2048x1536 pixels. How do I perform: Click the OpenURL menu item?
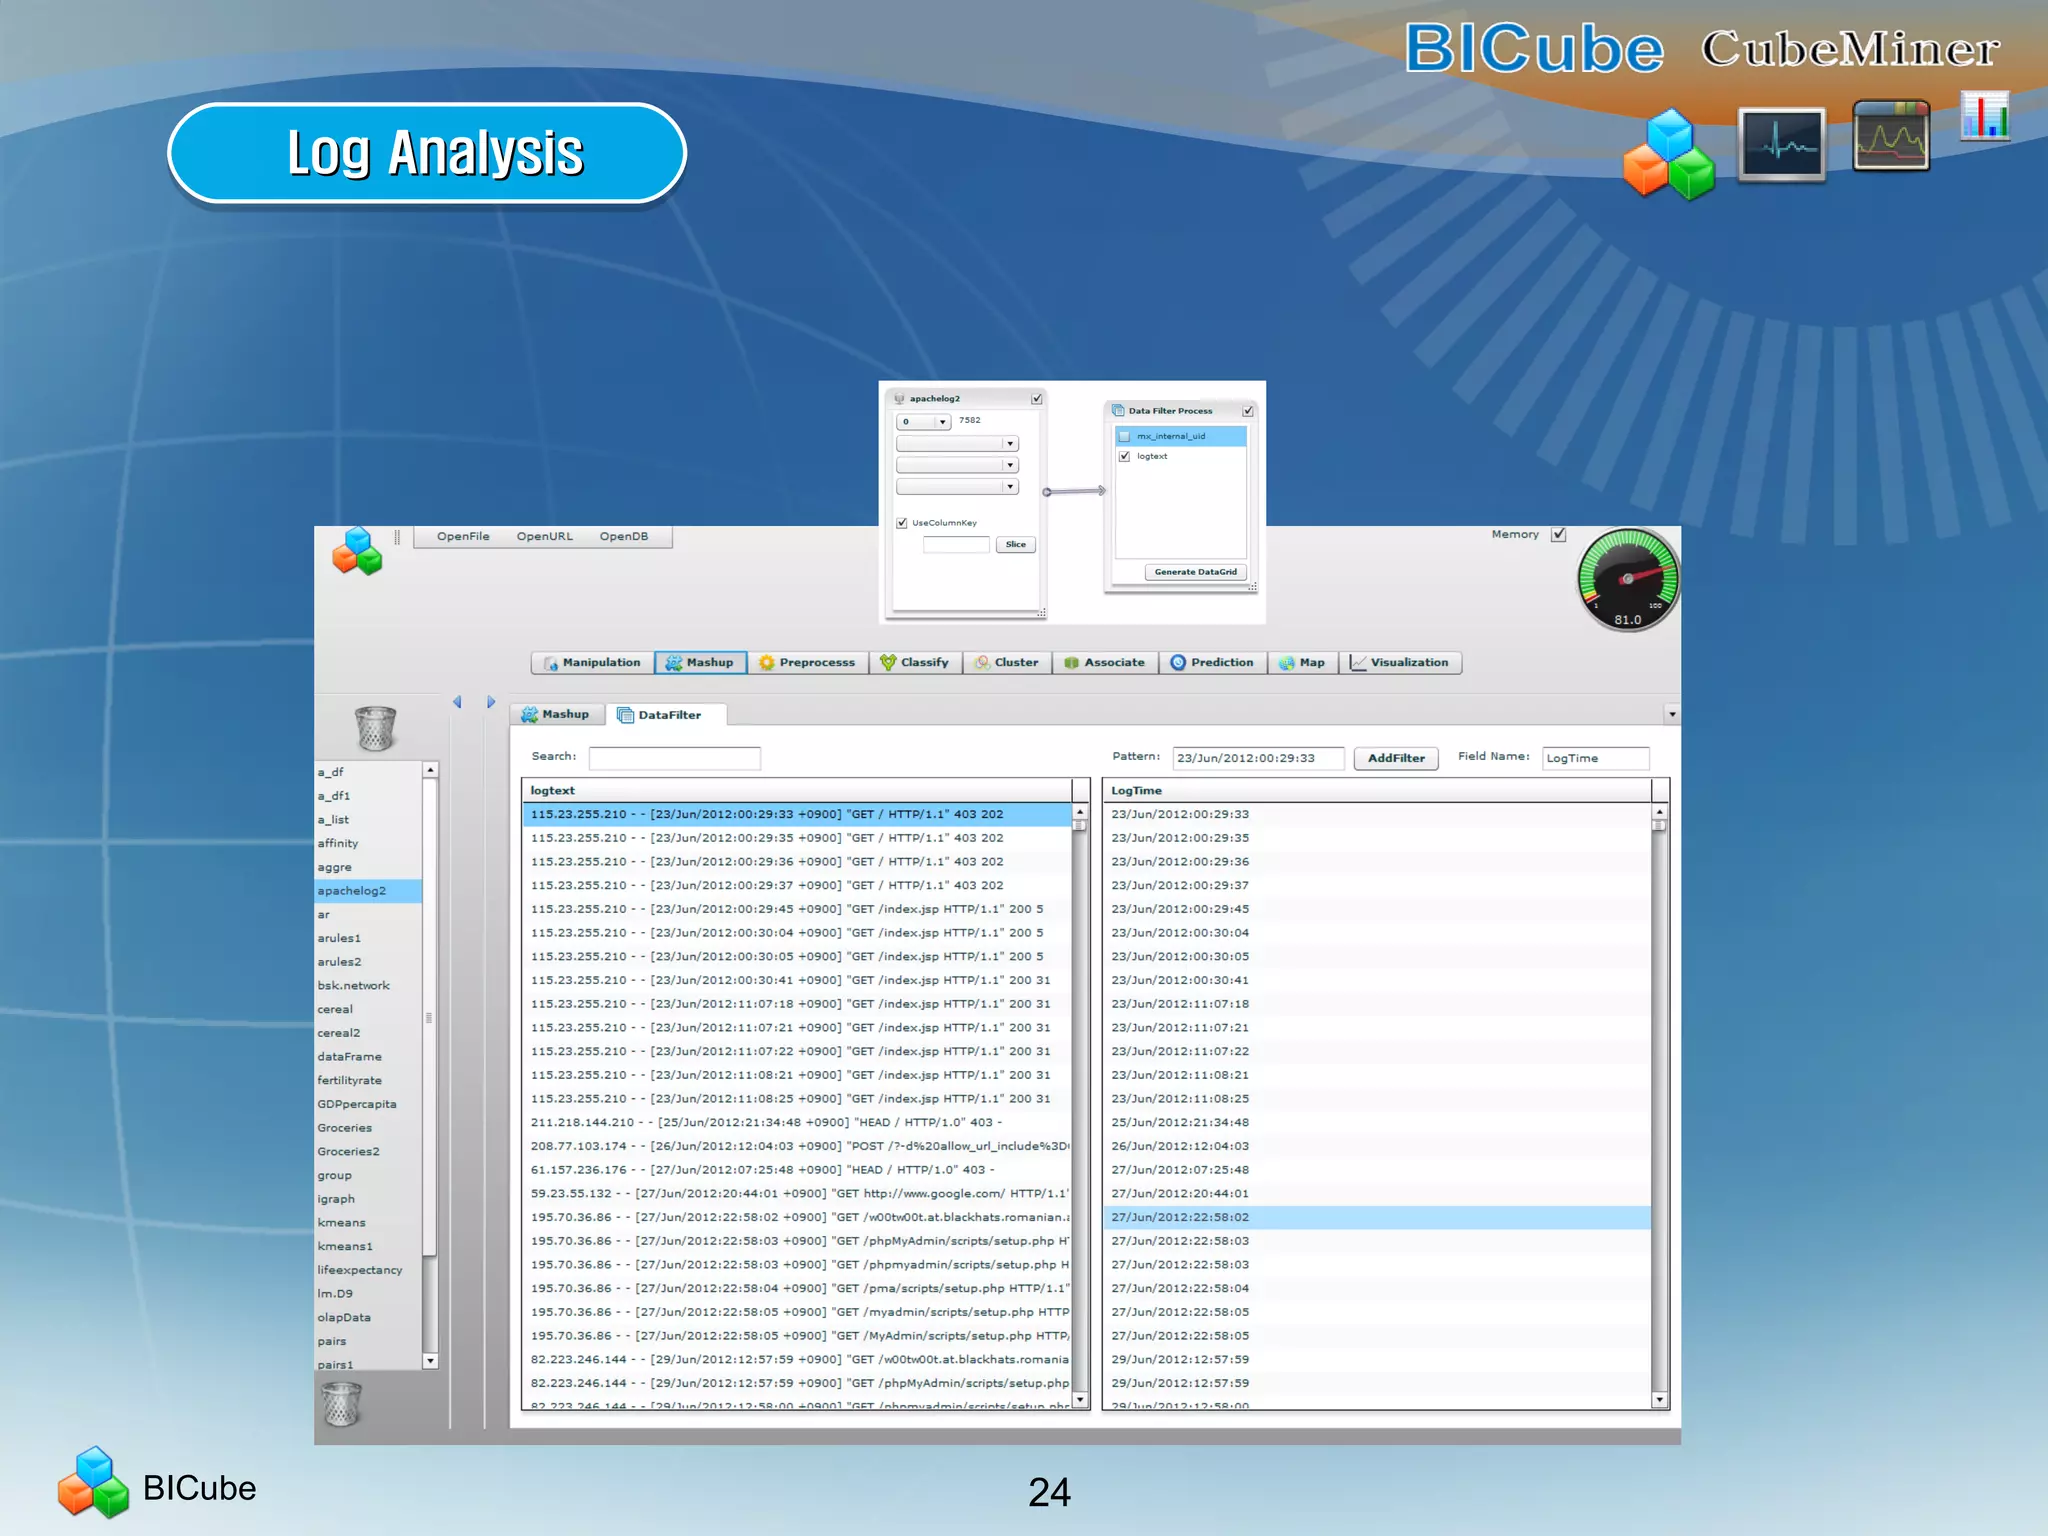coord(544,536)
